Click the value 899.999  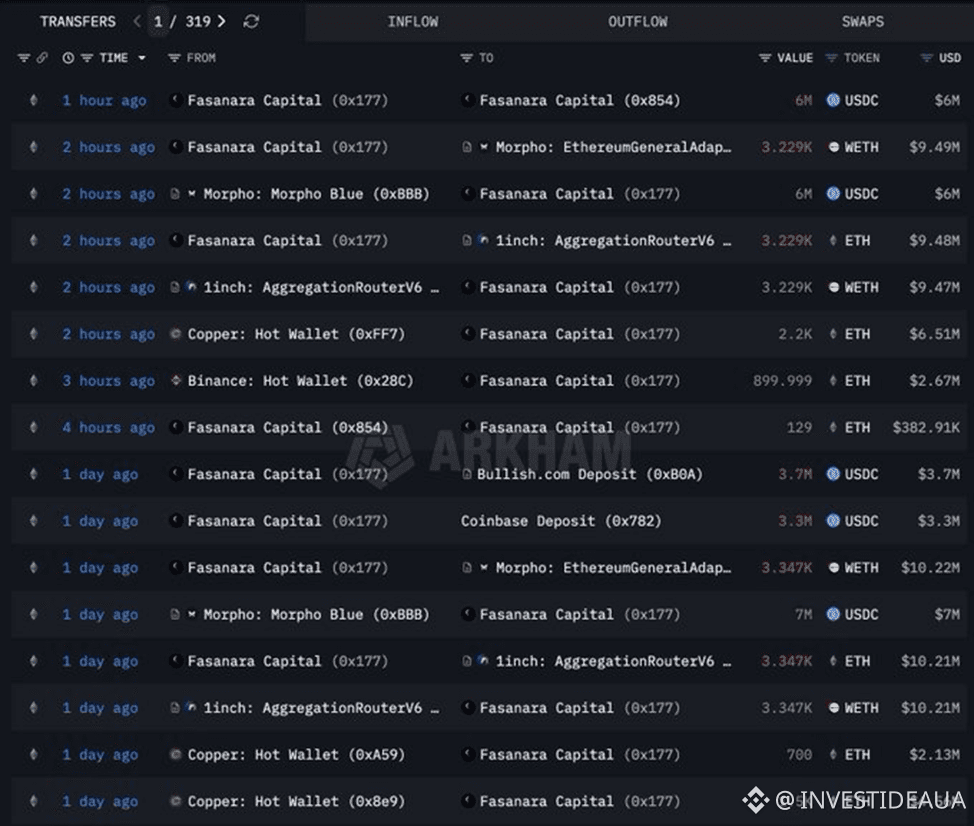click(x=782, y=381)
